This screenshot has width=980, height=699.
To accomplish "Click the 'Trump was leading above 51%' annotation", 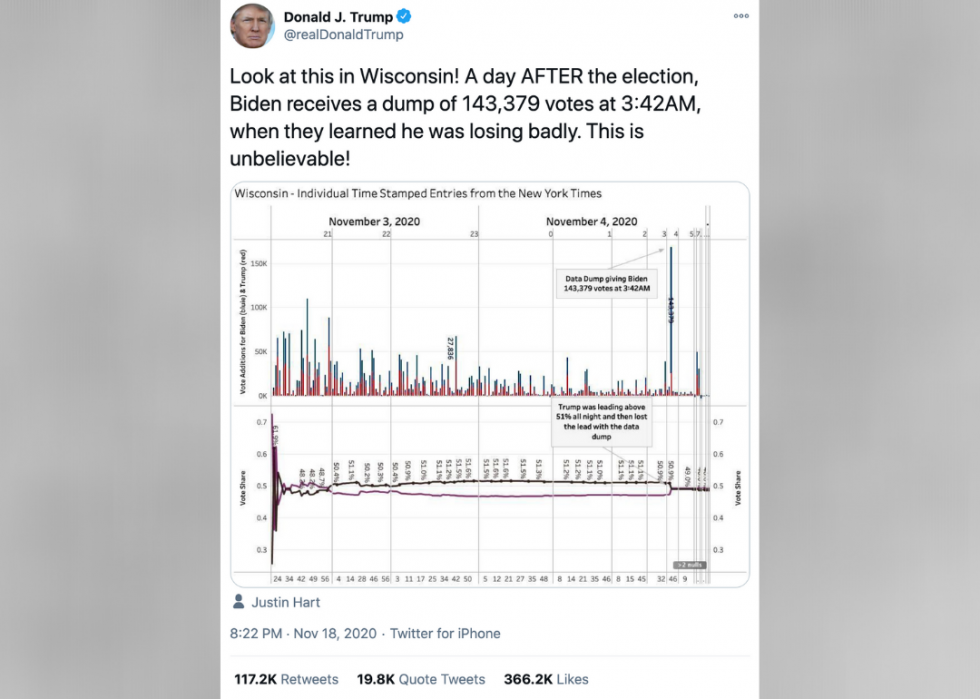I will coord(602,423).
